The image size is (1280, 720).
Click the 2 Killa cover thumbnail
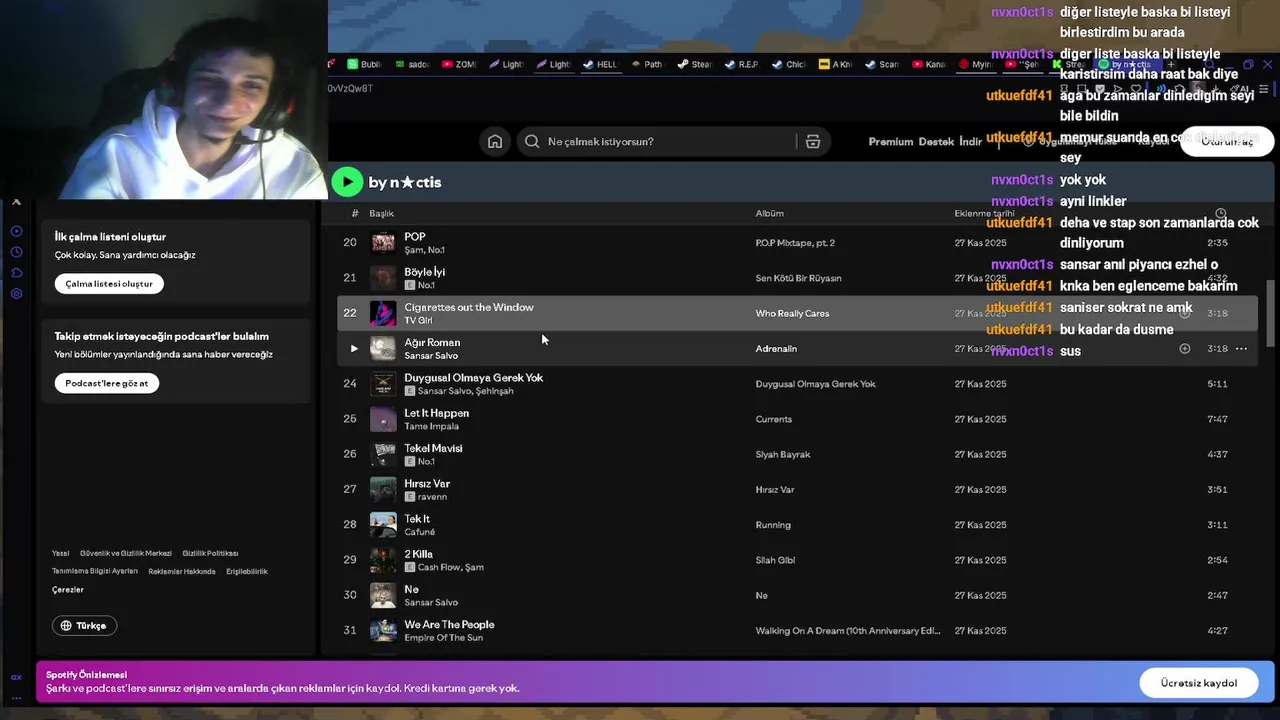pyautogui.click(x=383, y=560)
